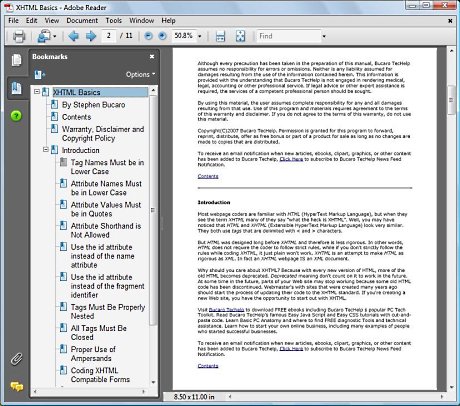Select All Tags Must Be Closed bookmark
460x406 pixels.
click(99, 333)
